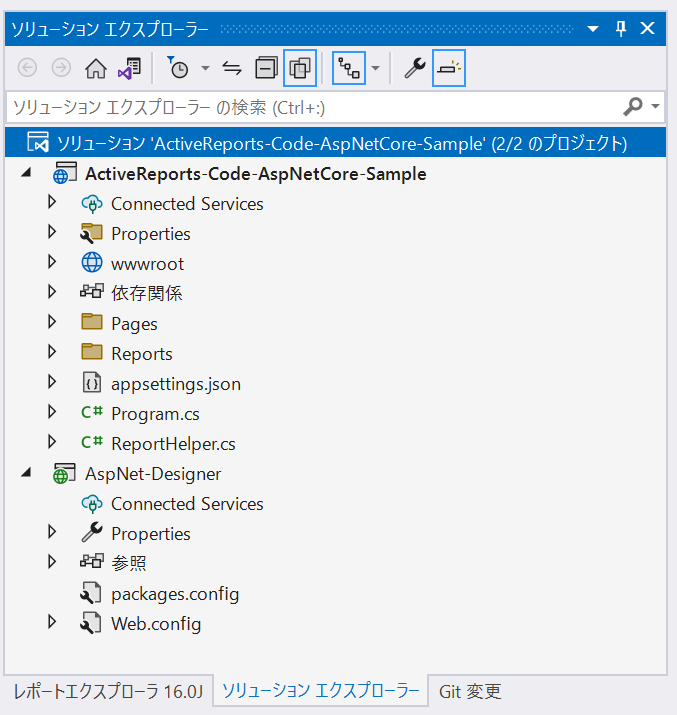The width and height of the screenshot is (677, 715).
Task: Expand the 参照 references node
Action: (x=52, y=562)
